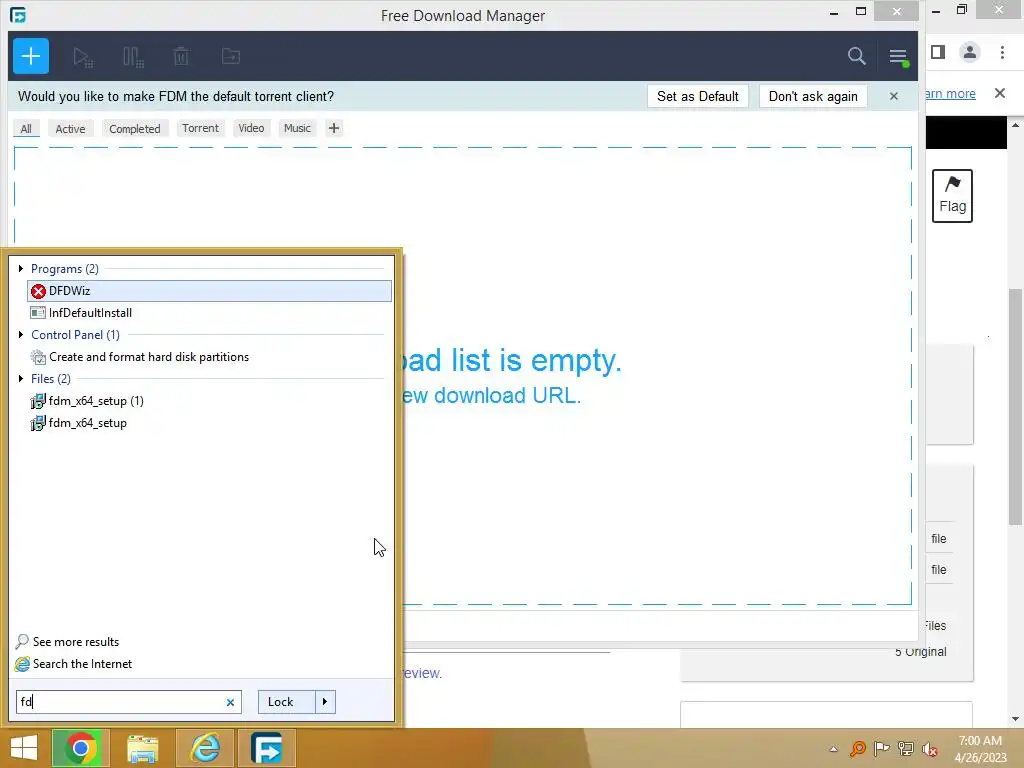
Task: Show hidden tray icons arrow
Action: tap(833, 749)
